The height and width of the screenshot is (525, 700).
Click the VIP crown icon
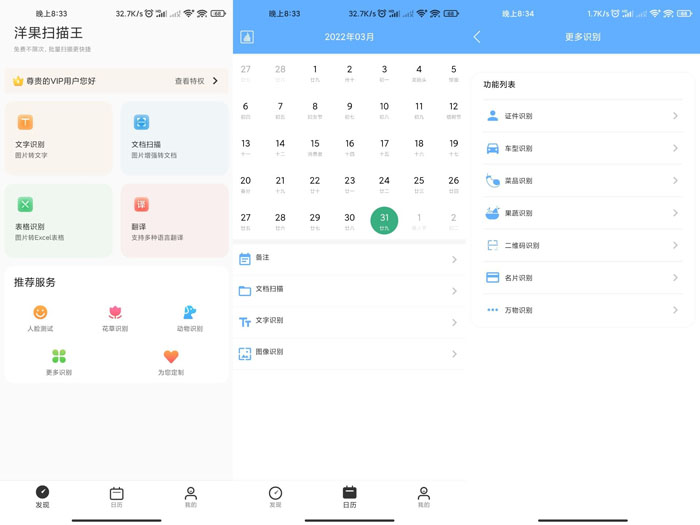(18, 81)
